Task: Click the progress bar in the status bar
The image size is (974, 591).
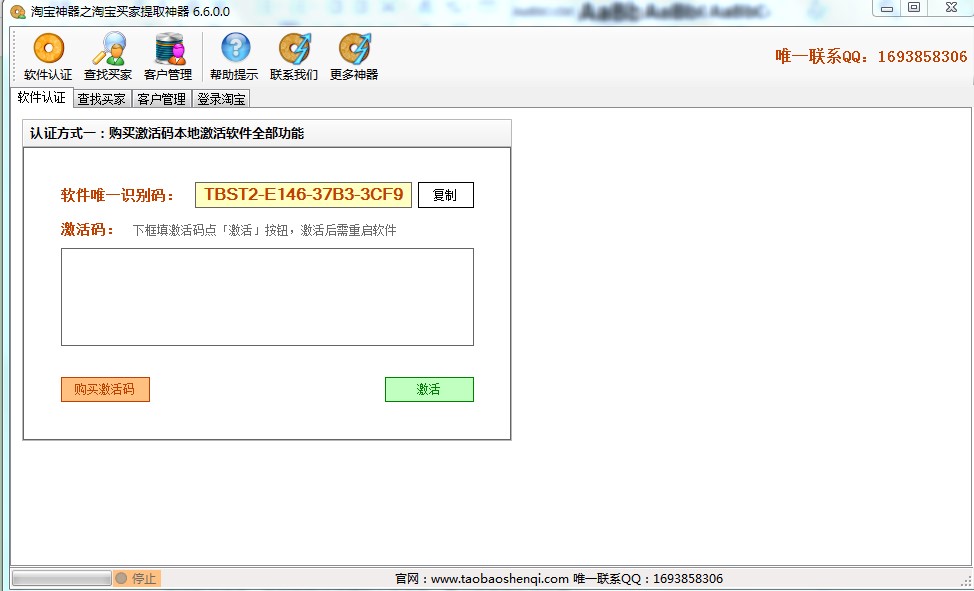Action: (x=61, y=579)
